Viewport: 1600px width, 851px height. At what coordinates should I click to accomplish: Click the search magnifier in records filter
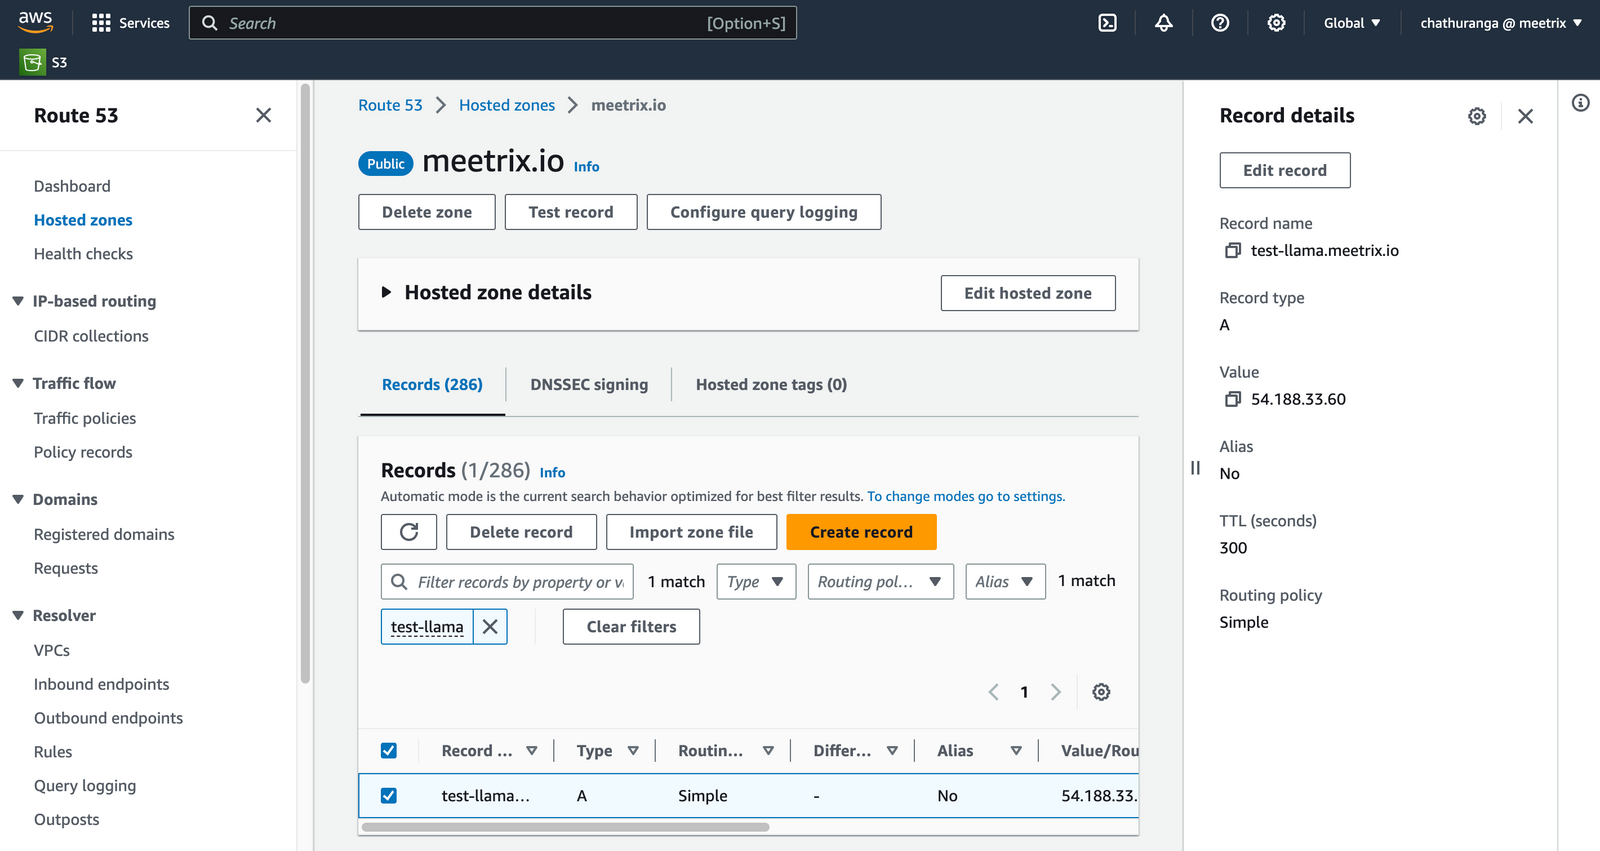click(399, 582)
